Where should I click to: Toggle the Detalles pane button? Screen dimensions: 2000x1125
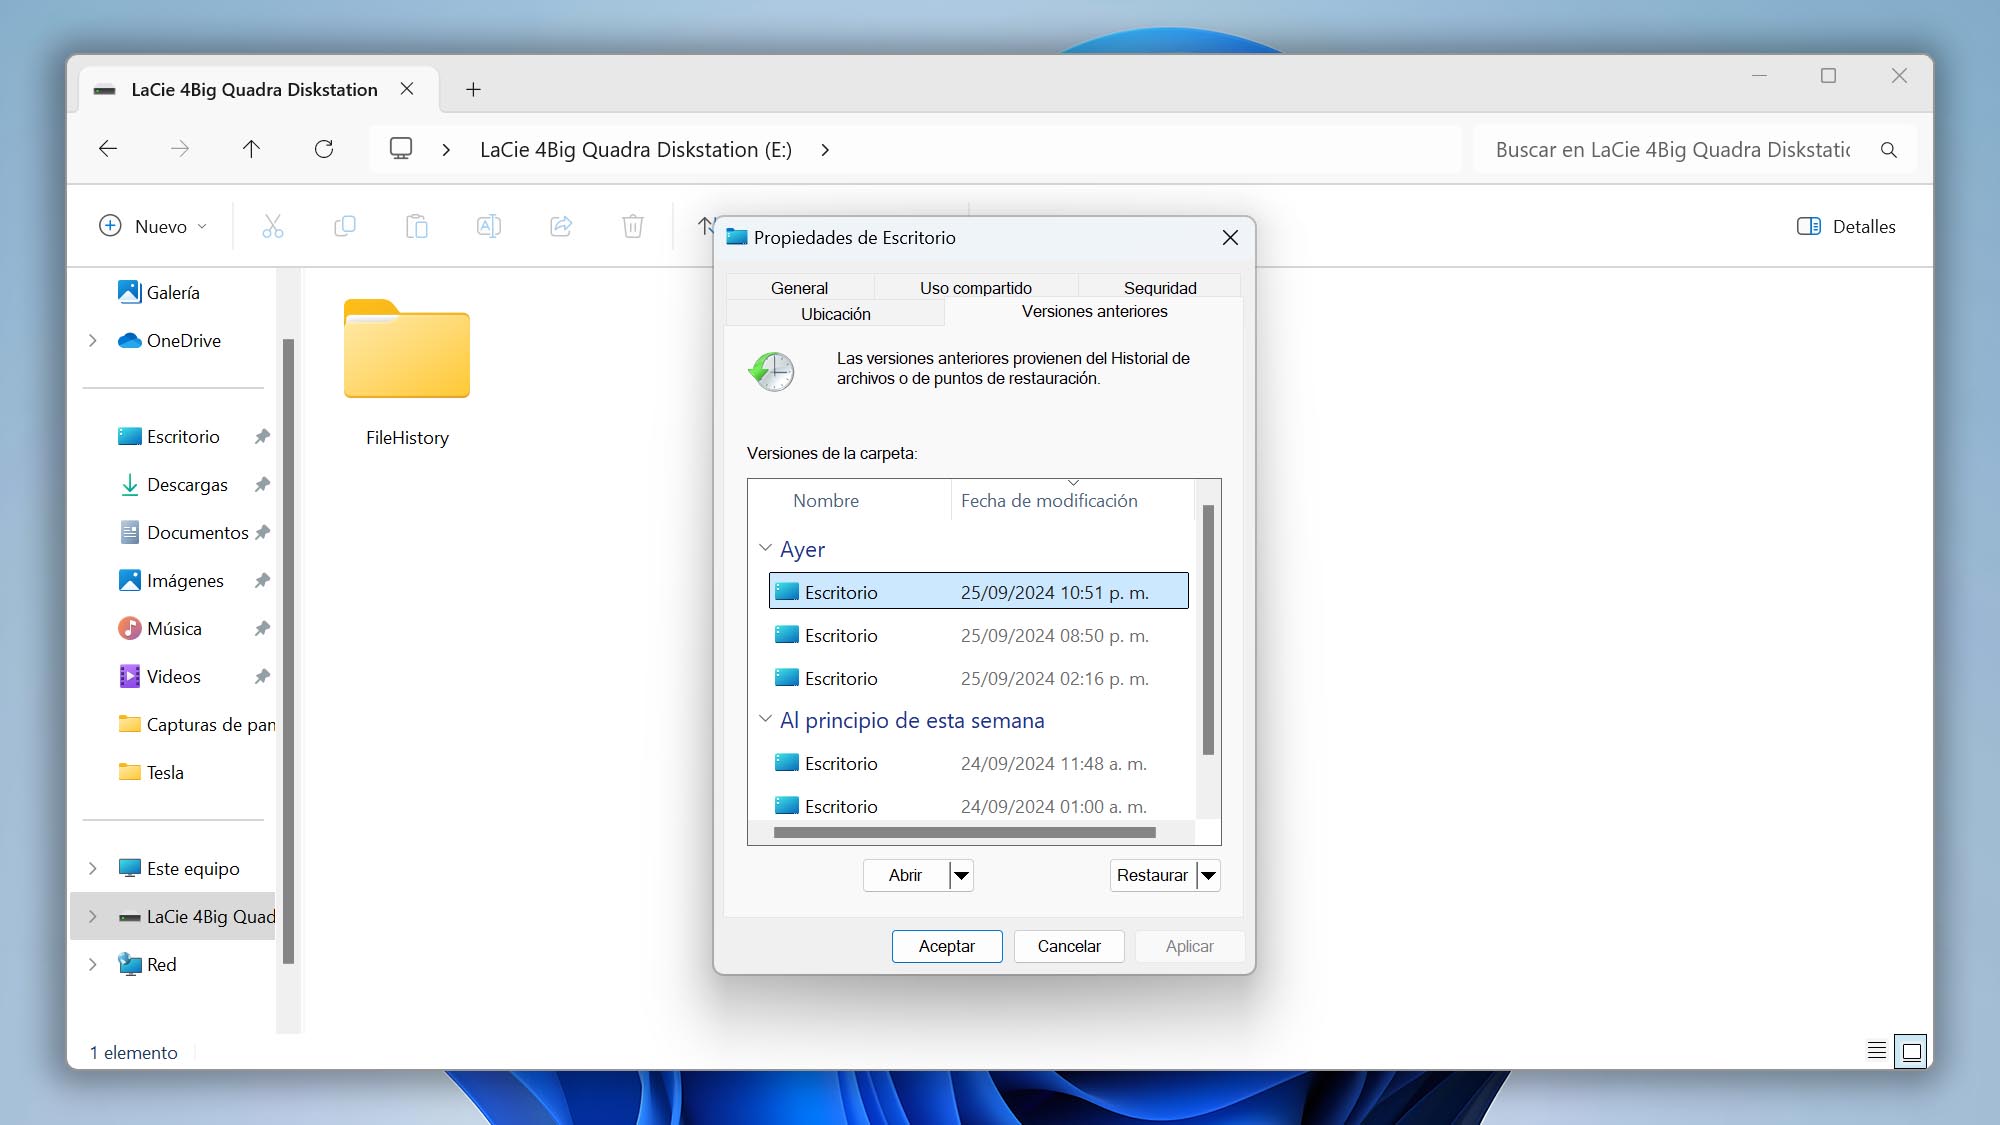tap(1846, 227)
